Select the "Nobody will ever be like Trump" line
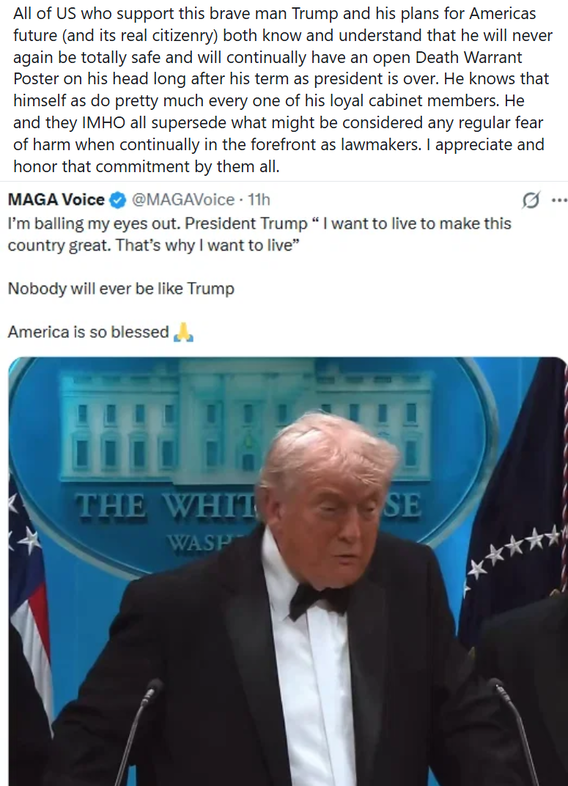 coord(121,289)
